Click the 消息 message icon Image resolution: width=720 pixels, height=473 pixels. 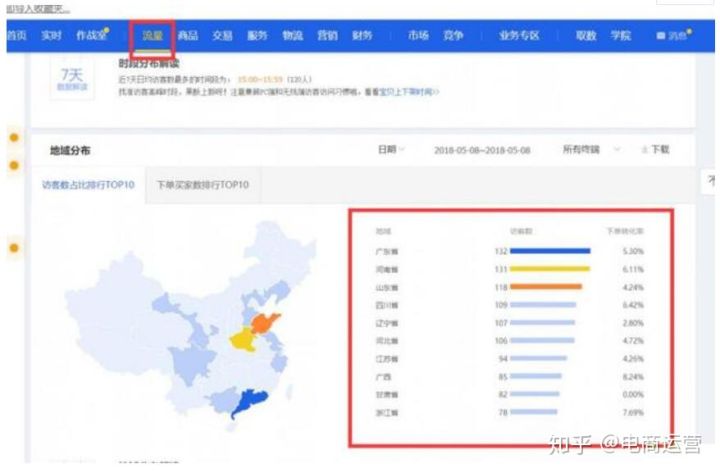tap(672, 36)
